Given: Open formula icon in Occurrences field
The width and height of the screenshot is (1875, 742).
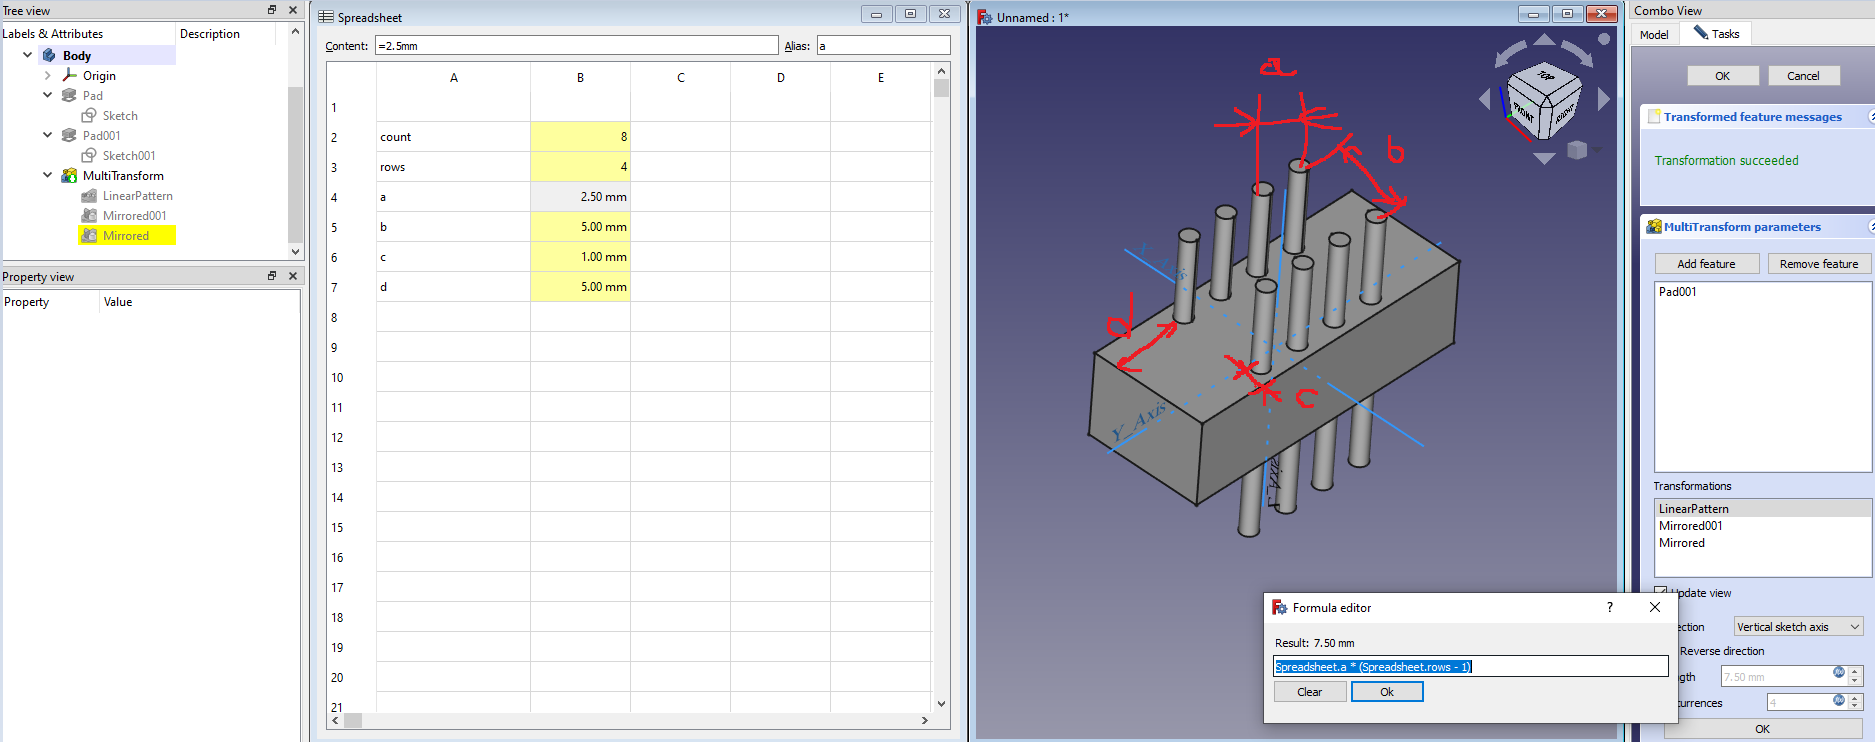Looking at the screenshot, I should [x=1838, y=700].
